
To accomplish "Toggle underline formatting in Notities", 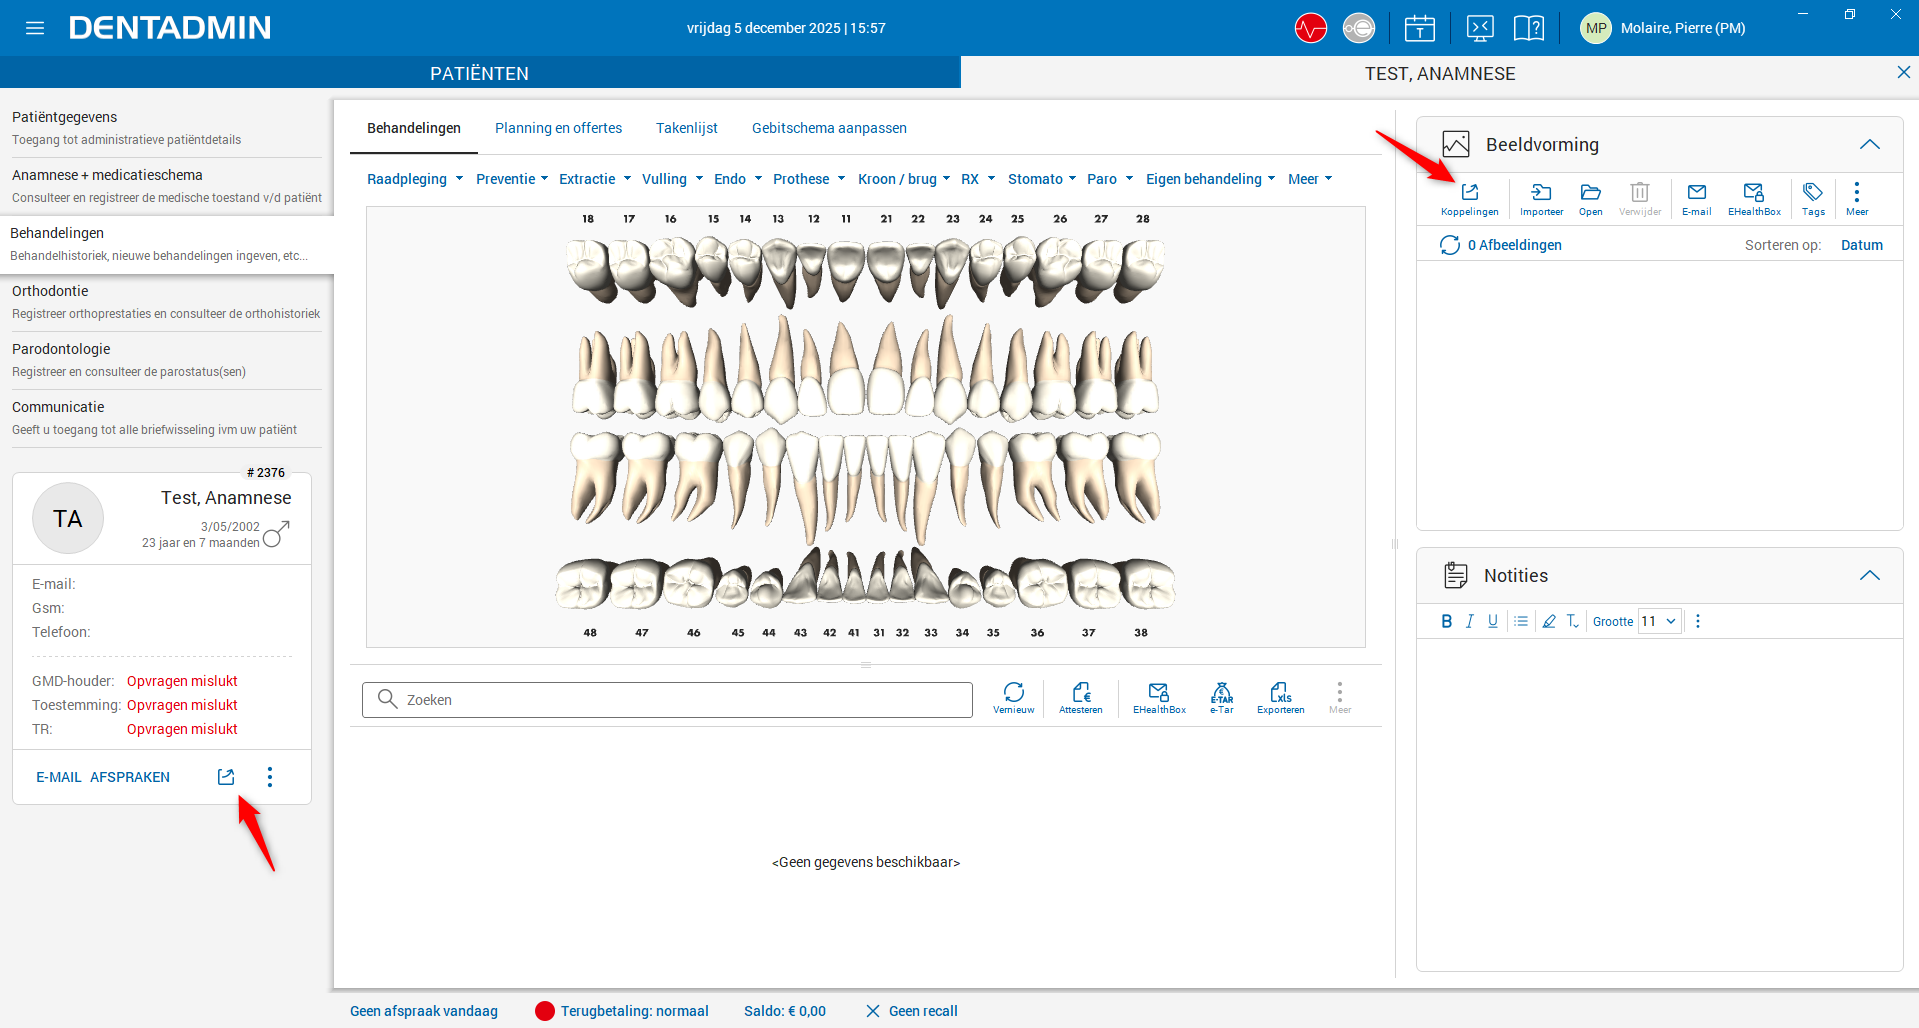I will click(x=1493, y=621).
